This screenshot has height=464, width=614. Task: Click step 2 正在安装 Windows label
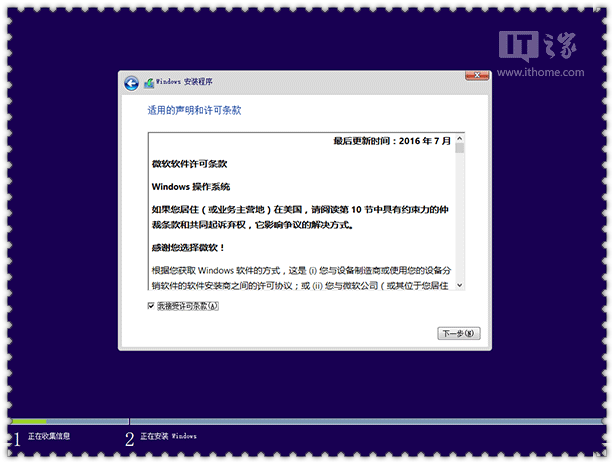click(168, 436)
